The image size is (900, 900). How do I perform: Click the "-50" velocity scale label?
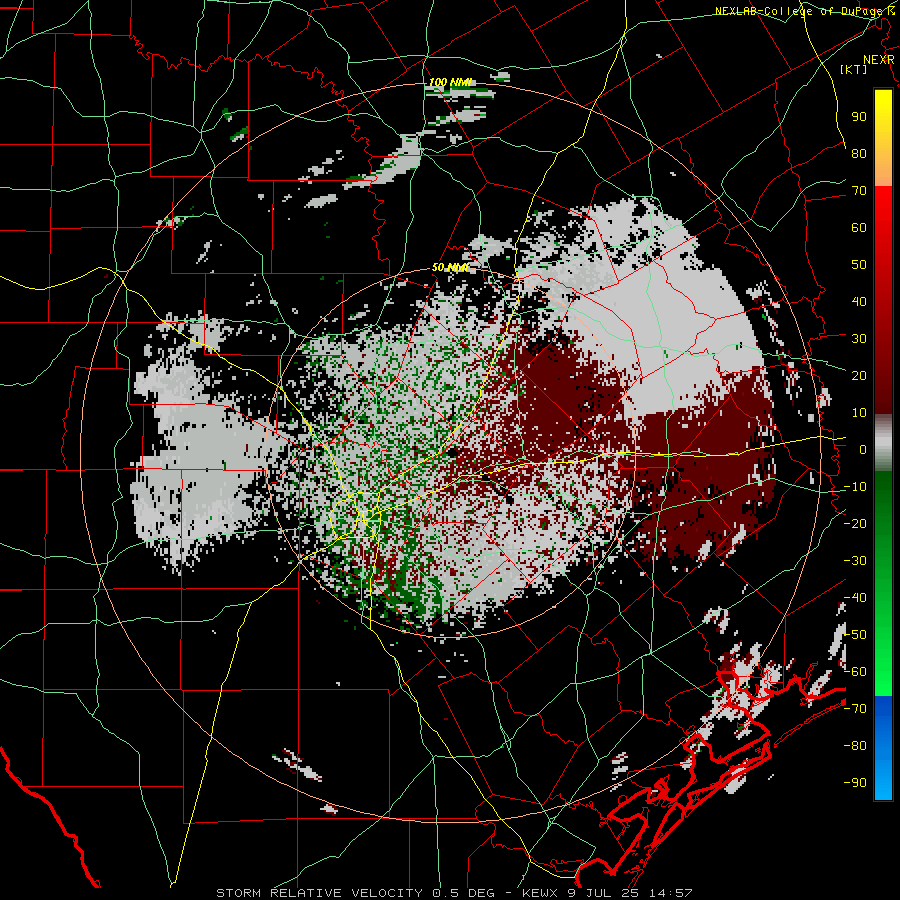click(x=855, y=635)
